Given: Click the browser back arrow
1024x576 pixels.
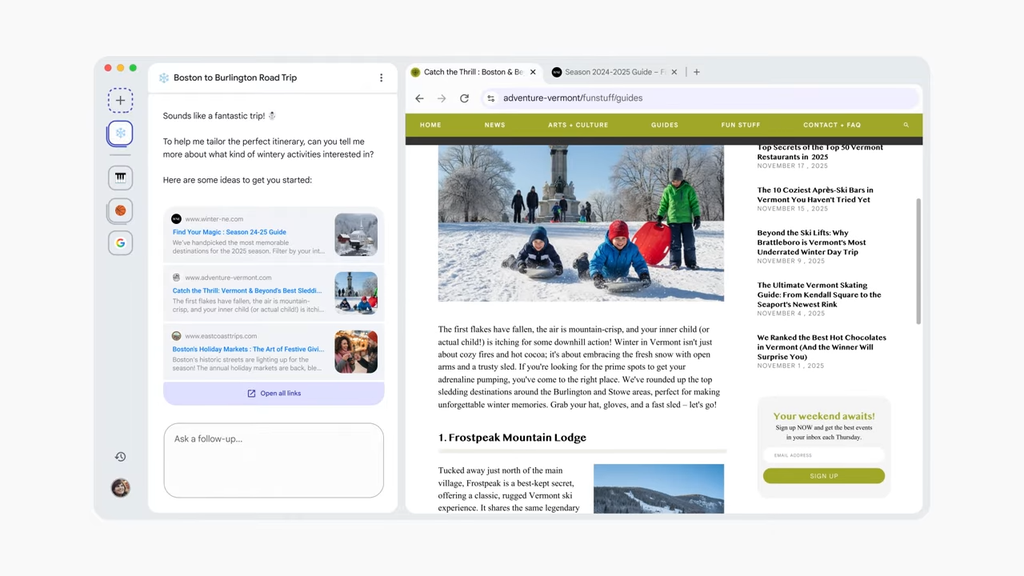Looking at the screenshot, I should coord(419,98).
